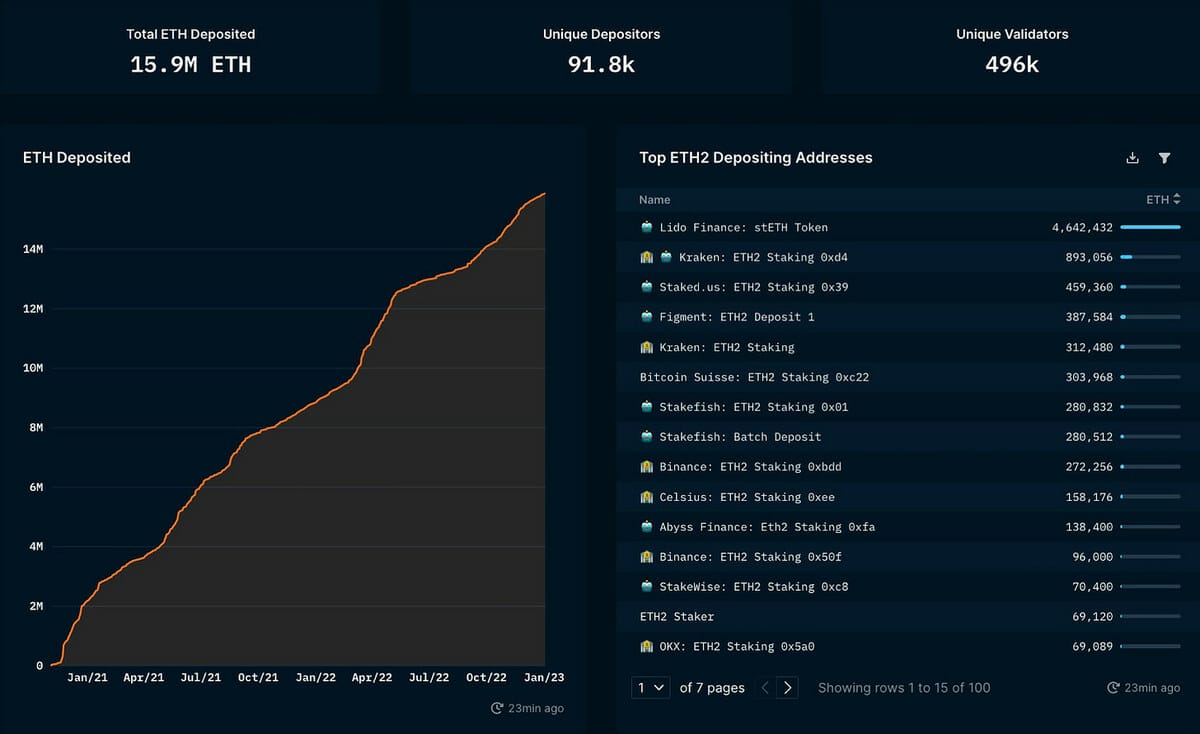Open Figment: ETH2 Deposit 1 address
This screenshot has width=1200, height=734.
click(x=737, y=317)
